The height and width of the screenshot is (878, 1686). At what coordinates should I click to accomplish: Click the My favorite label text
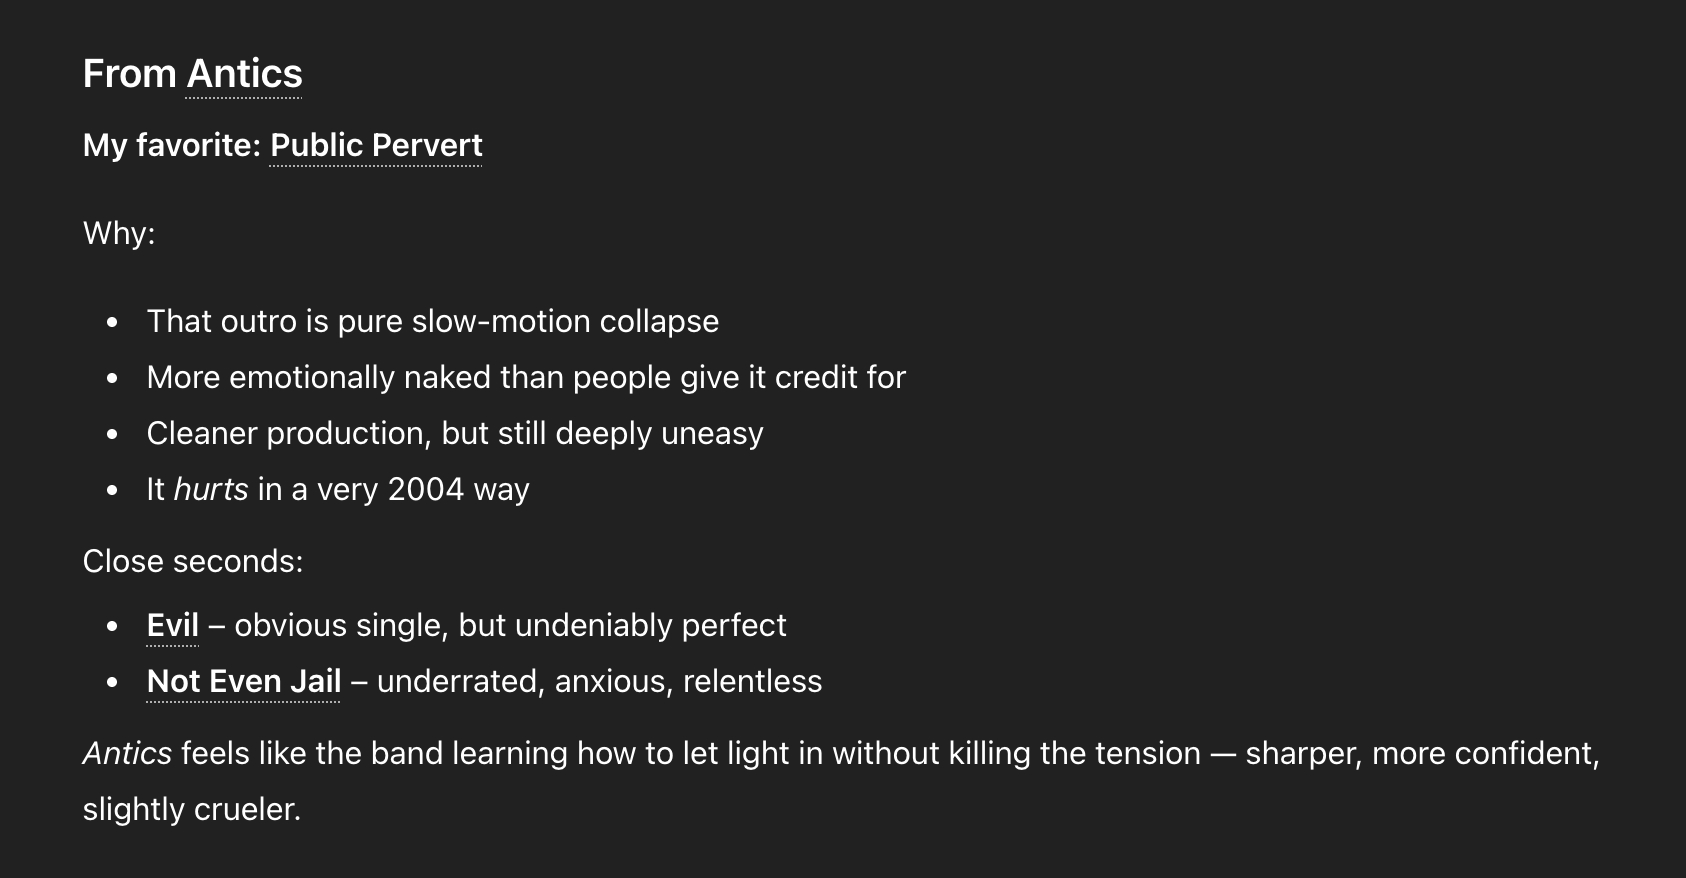171,145
